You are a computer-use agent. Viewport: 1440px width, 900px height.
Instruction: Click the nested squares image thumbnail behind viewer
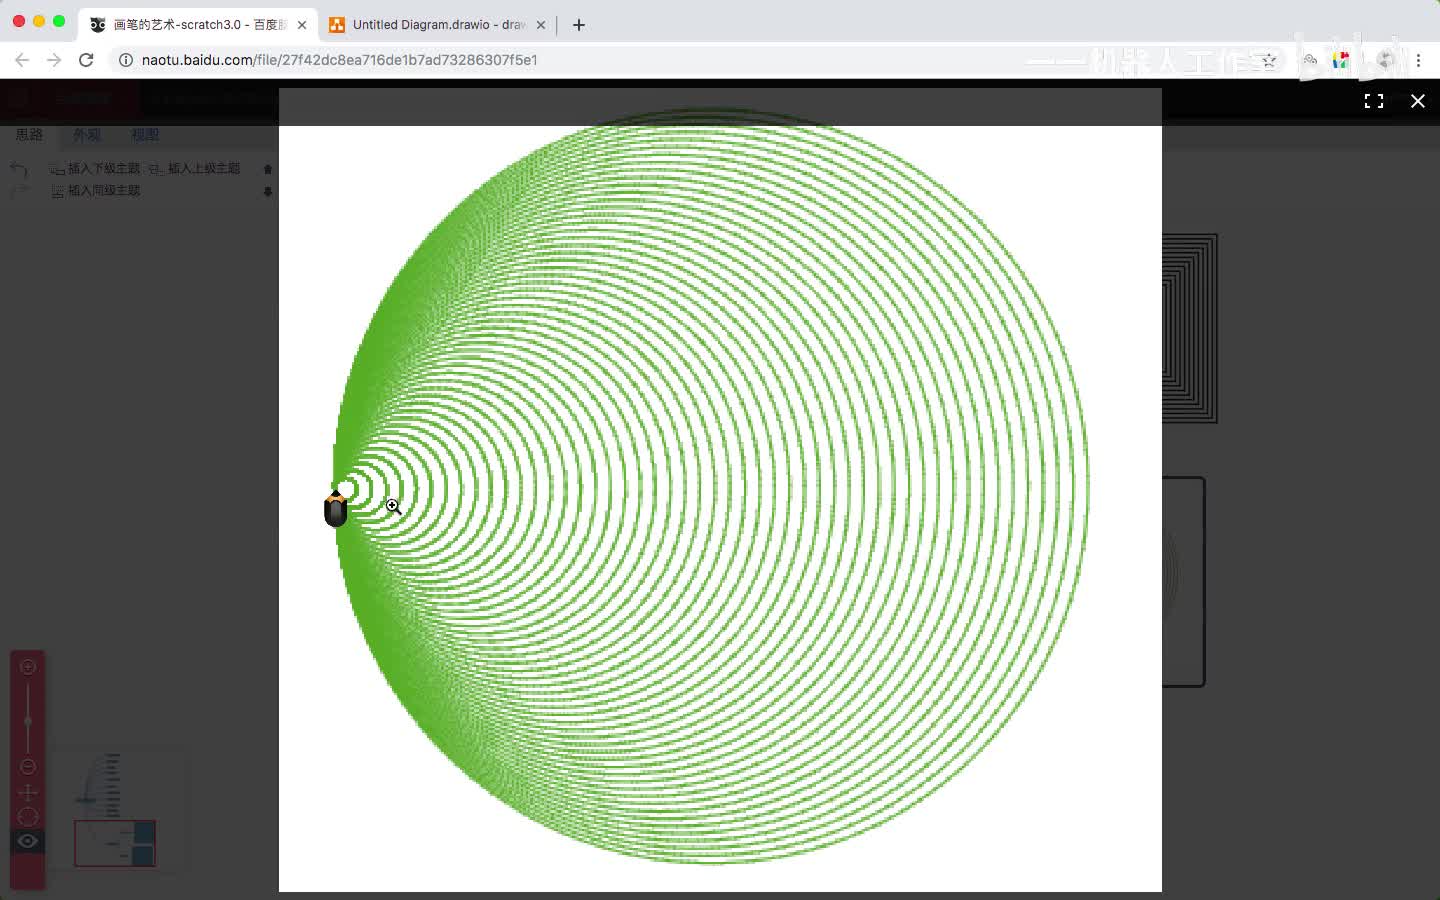coord(1190,329)
